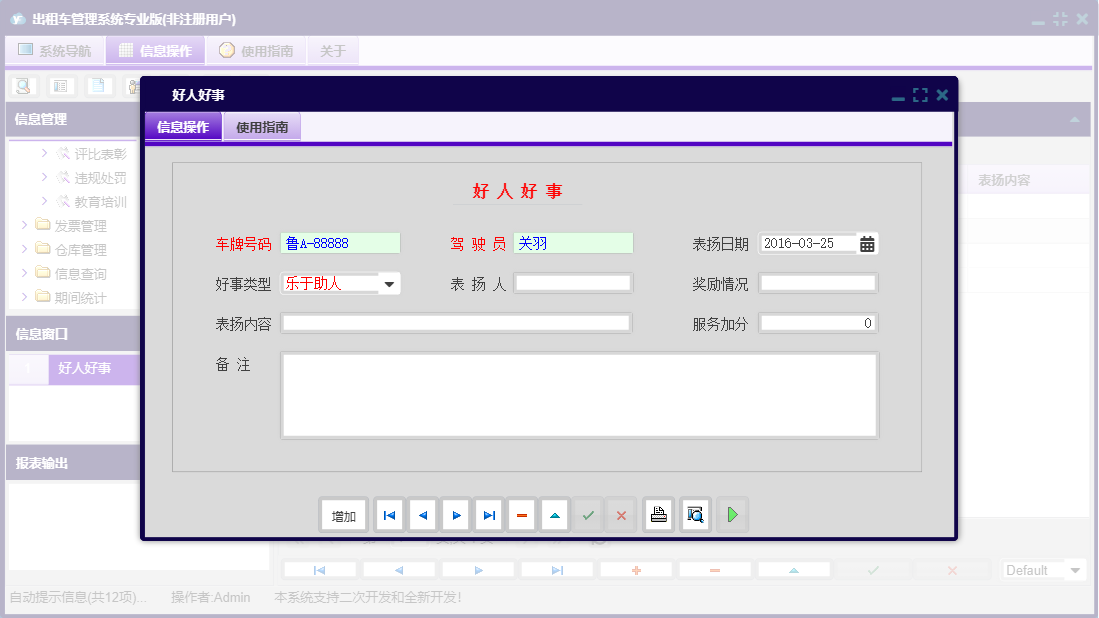Viewport: 1099px width, 618px height.
Task: Jump to the first record
Action: 389,514
